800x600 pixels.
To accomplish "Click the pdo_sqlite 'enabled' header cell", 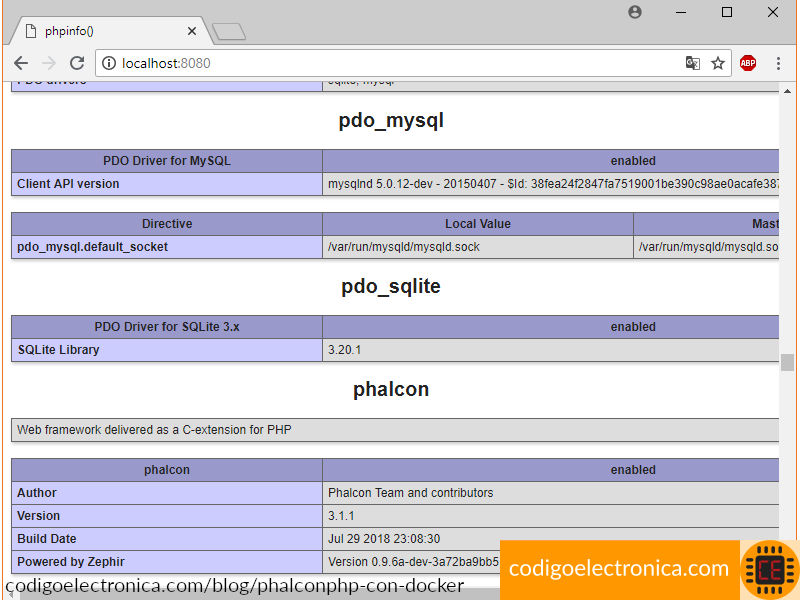I will tap(551, 327).
